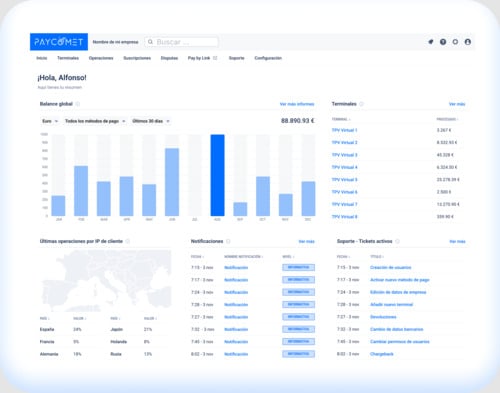
Task: Open the Euro currency dropdown
Action: point(50,121)
